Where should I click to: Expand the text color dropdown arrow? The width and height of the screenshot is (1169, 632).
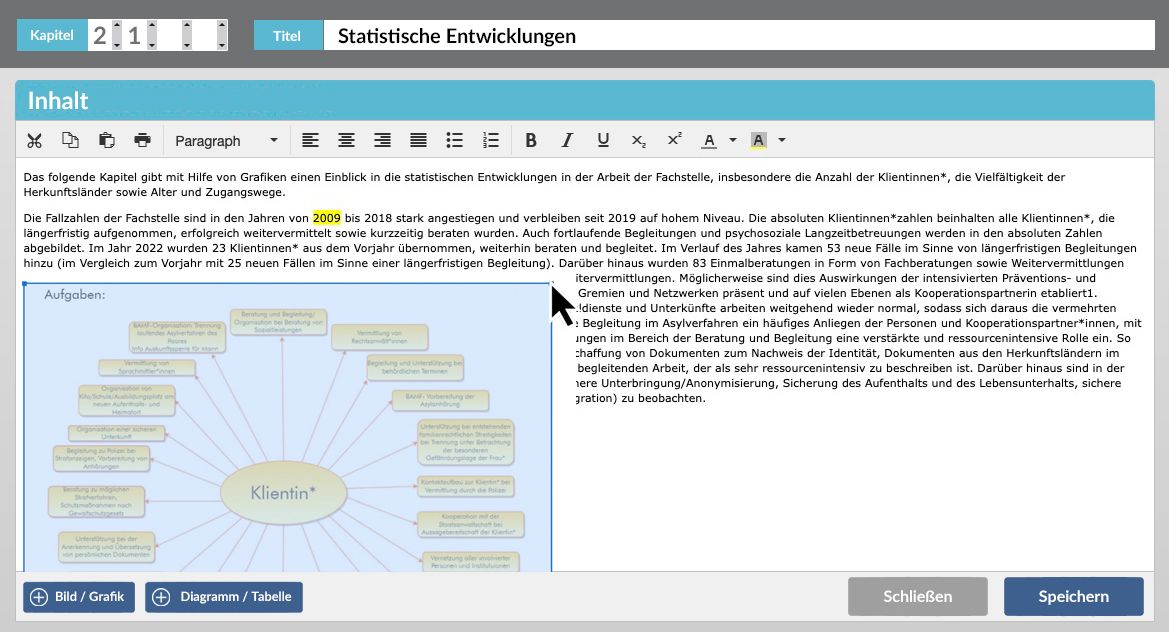point(733,140)
